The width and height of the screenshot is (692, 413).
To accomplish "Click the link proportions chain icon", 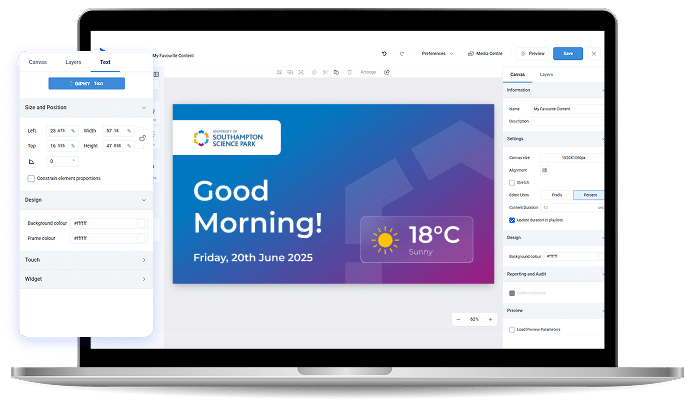I will coord(143,138).
